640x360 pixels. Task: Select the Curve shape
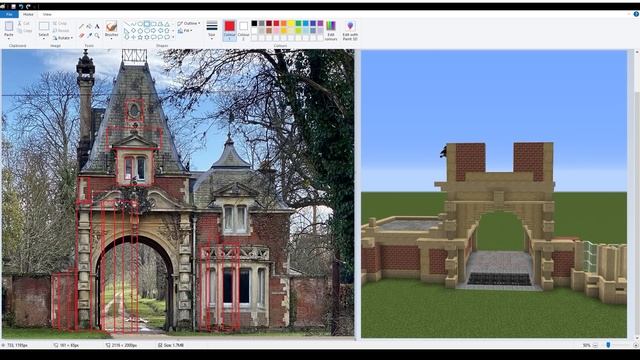[133, 24]
